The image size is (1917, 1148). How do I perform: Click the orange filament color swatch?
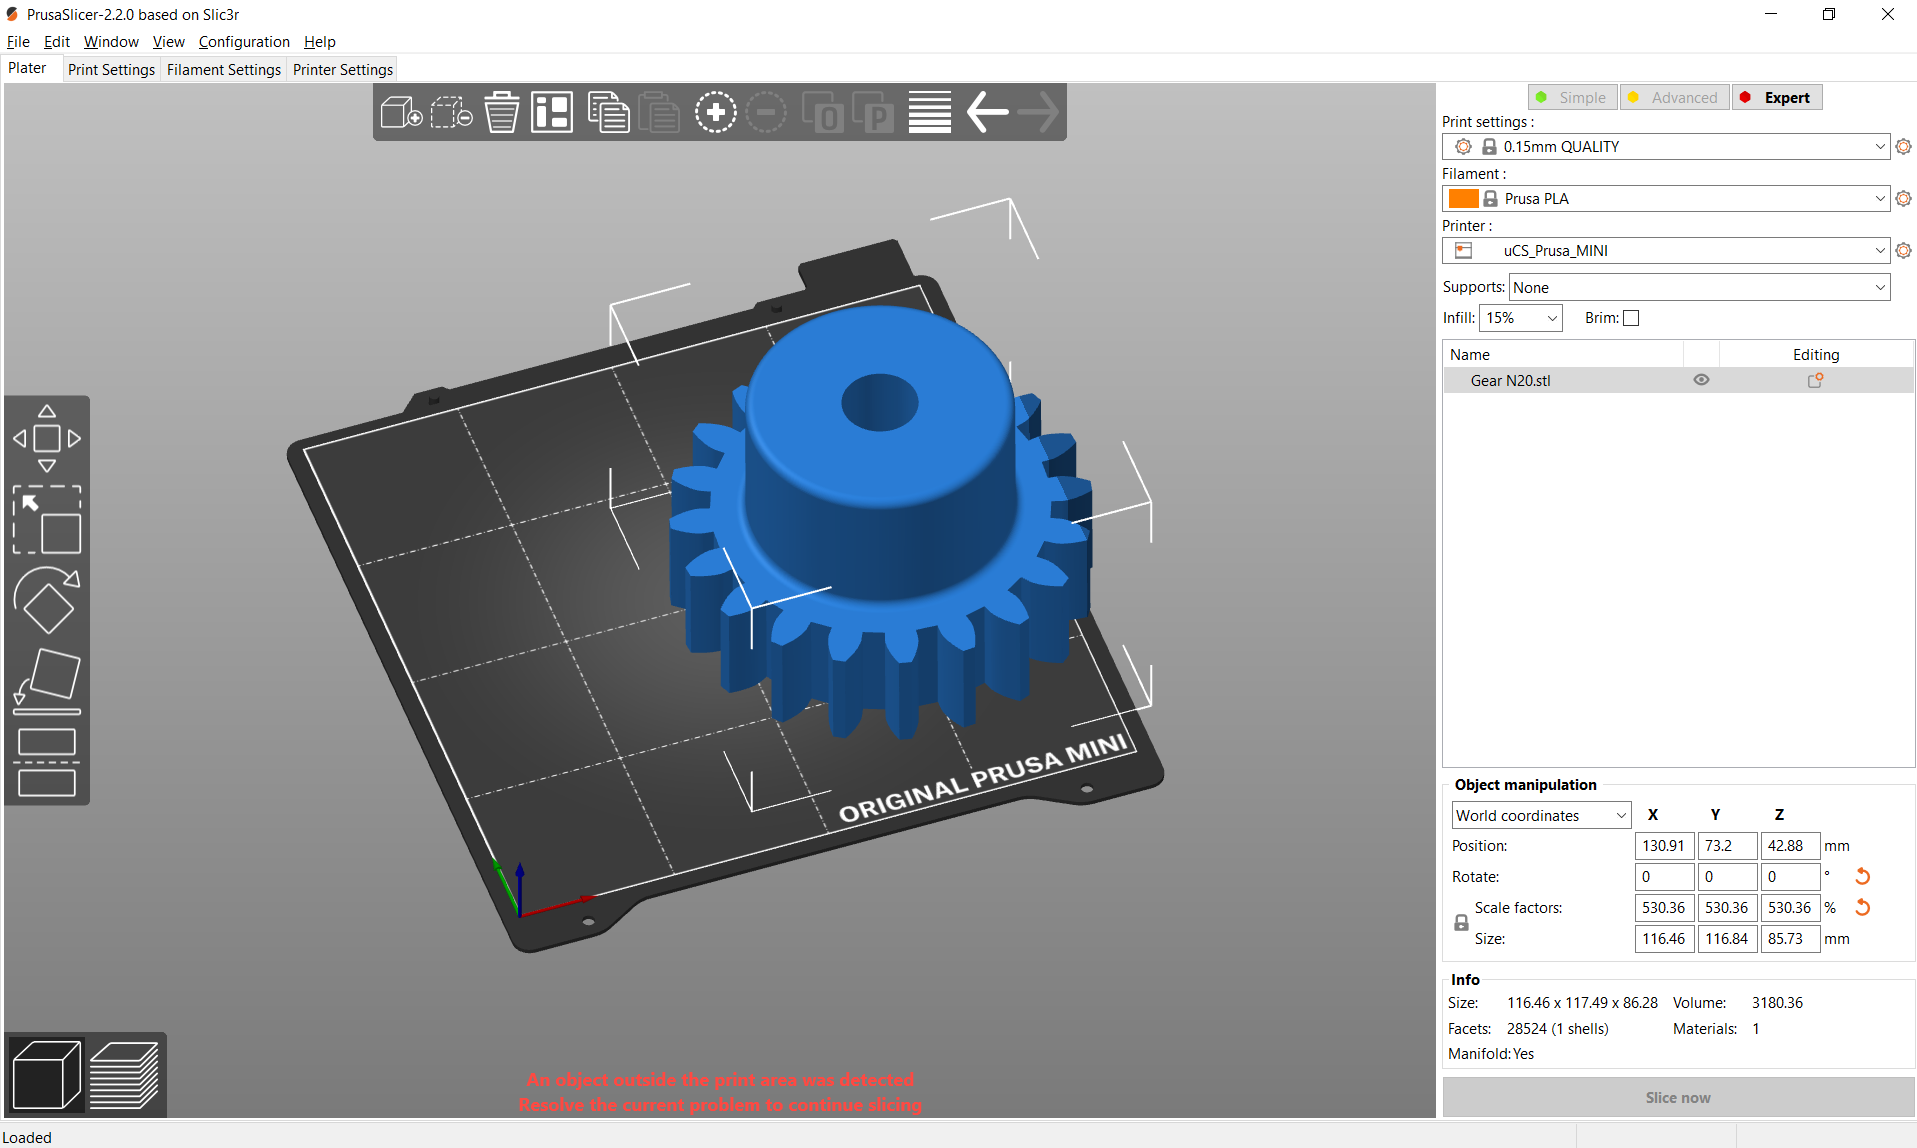(x=1463, y=199)
